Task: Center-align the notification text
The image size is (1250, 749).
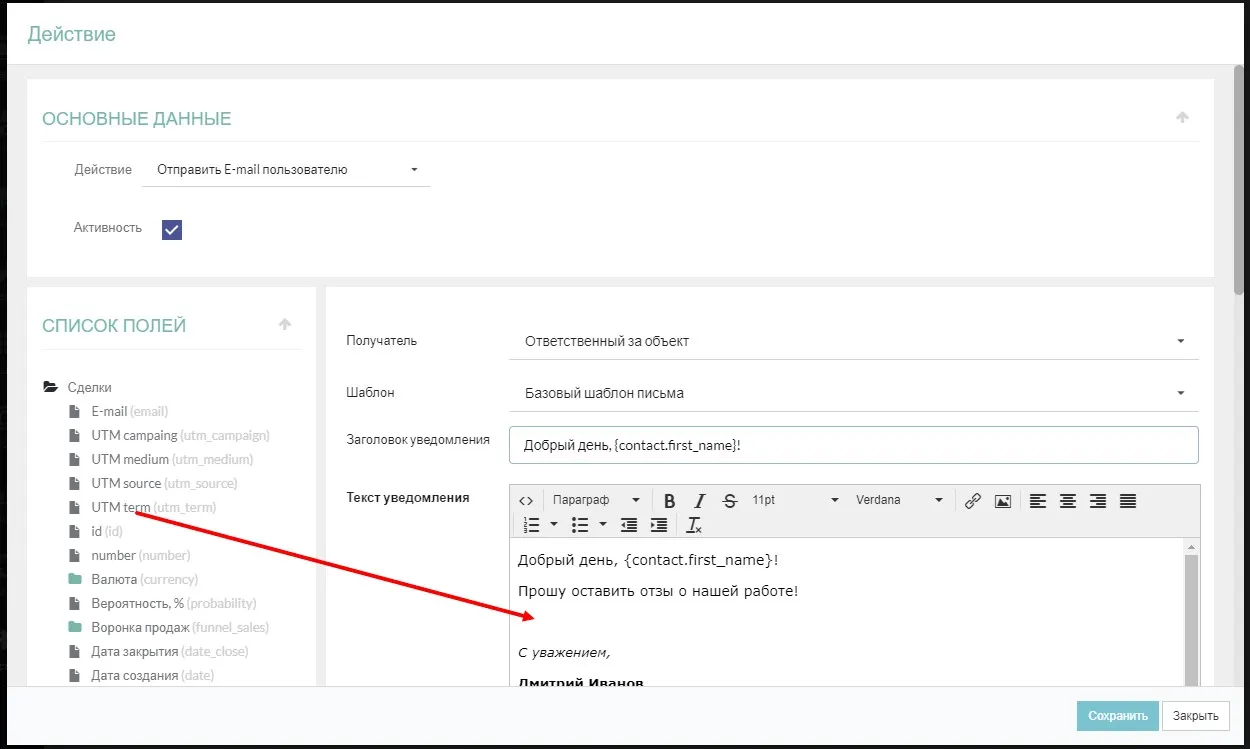Action: click(x=1068, y=501)
